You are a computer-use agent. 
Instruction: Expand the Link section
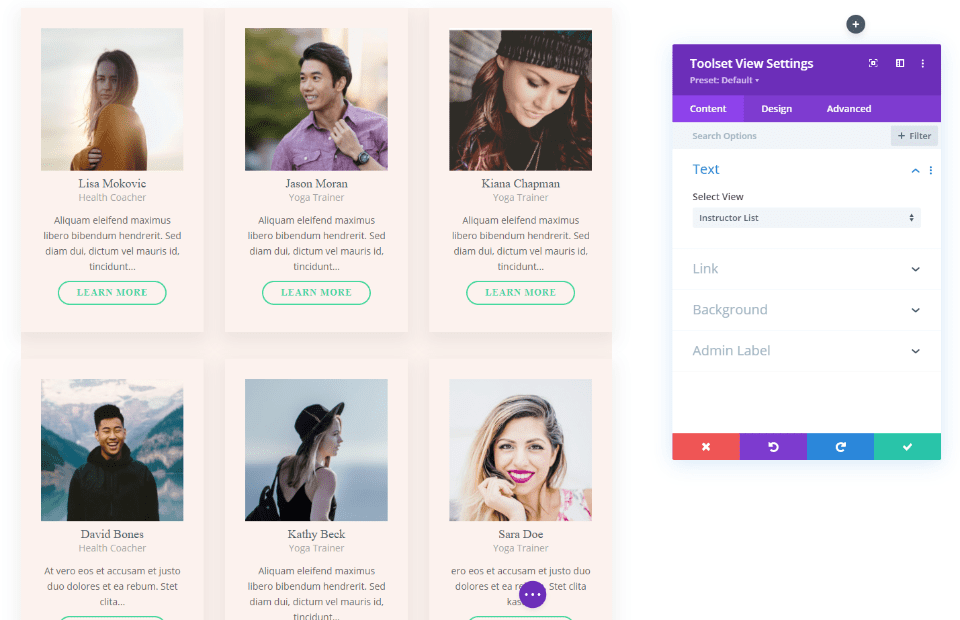(x=805, y=268)
